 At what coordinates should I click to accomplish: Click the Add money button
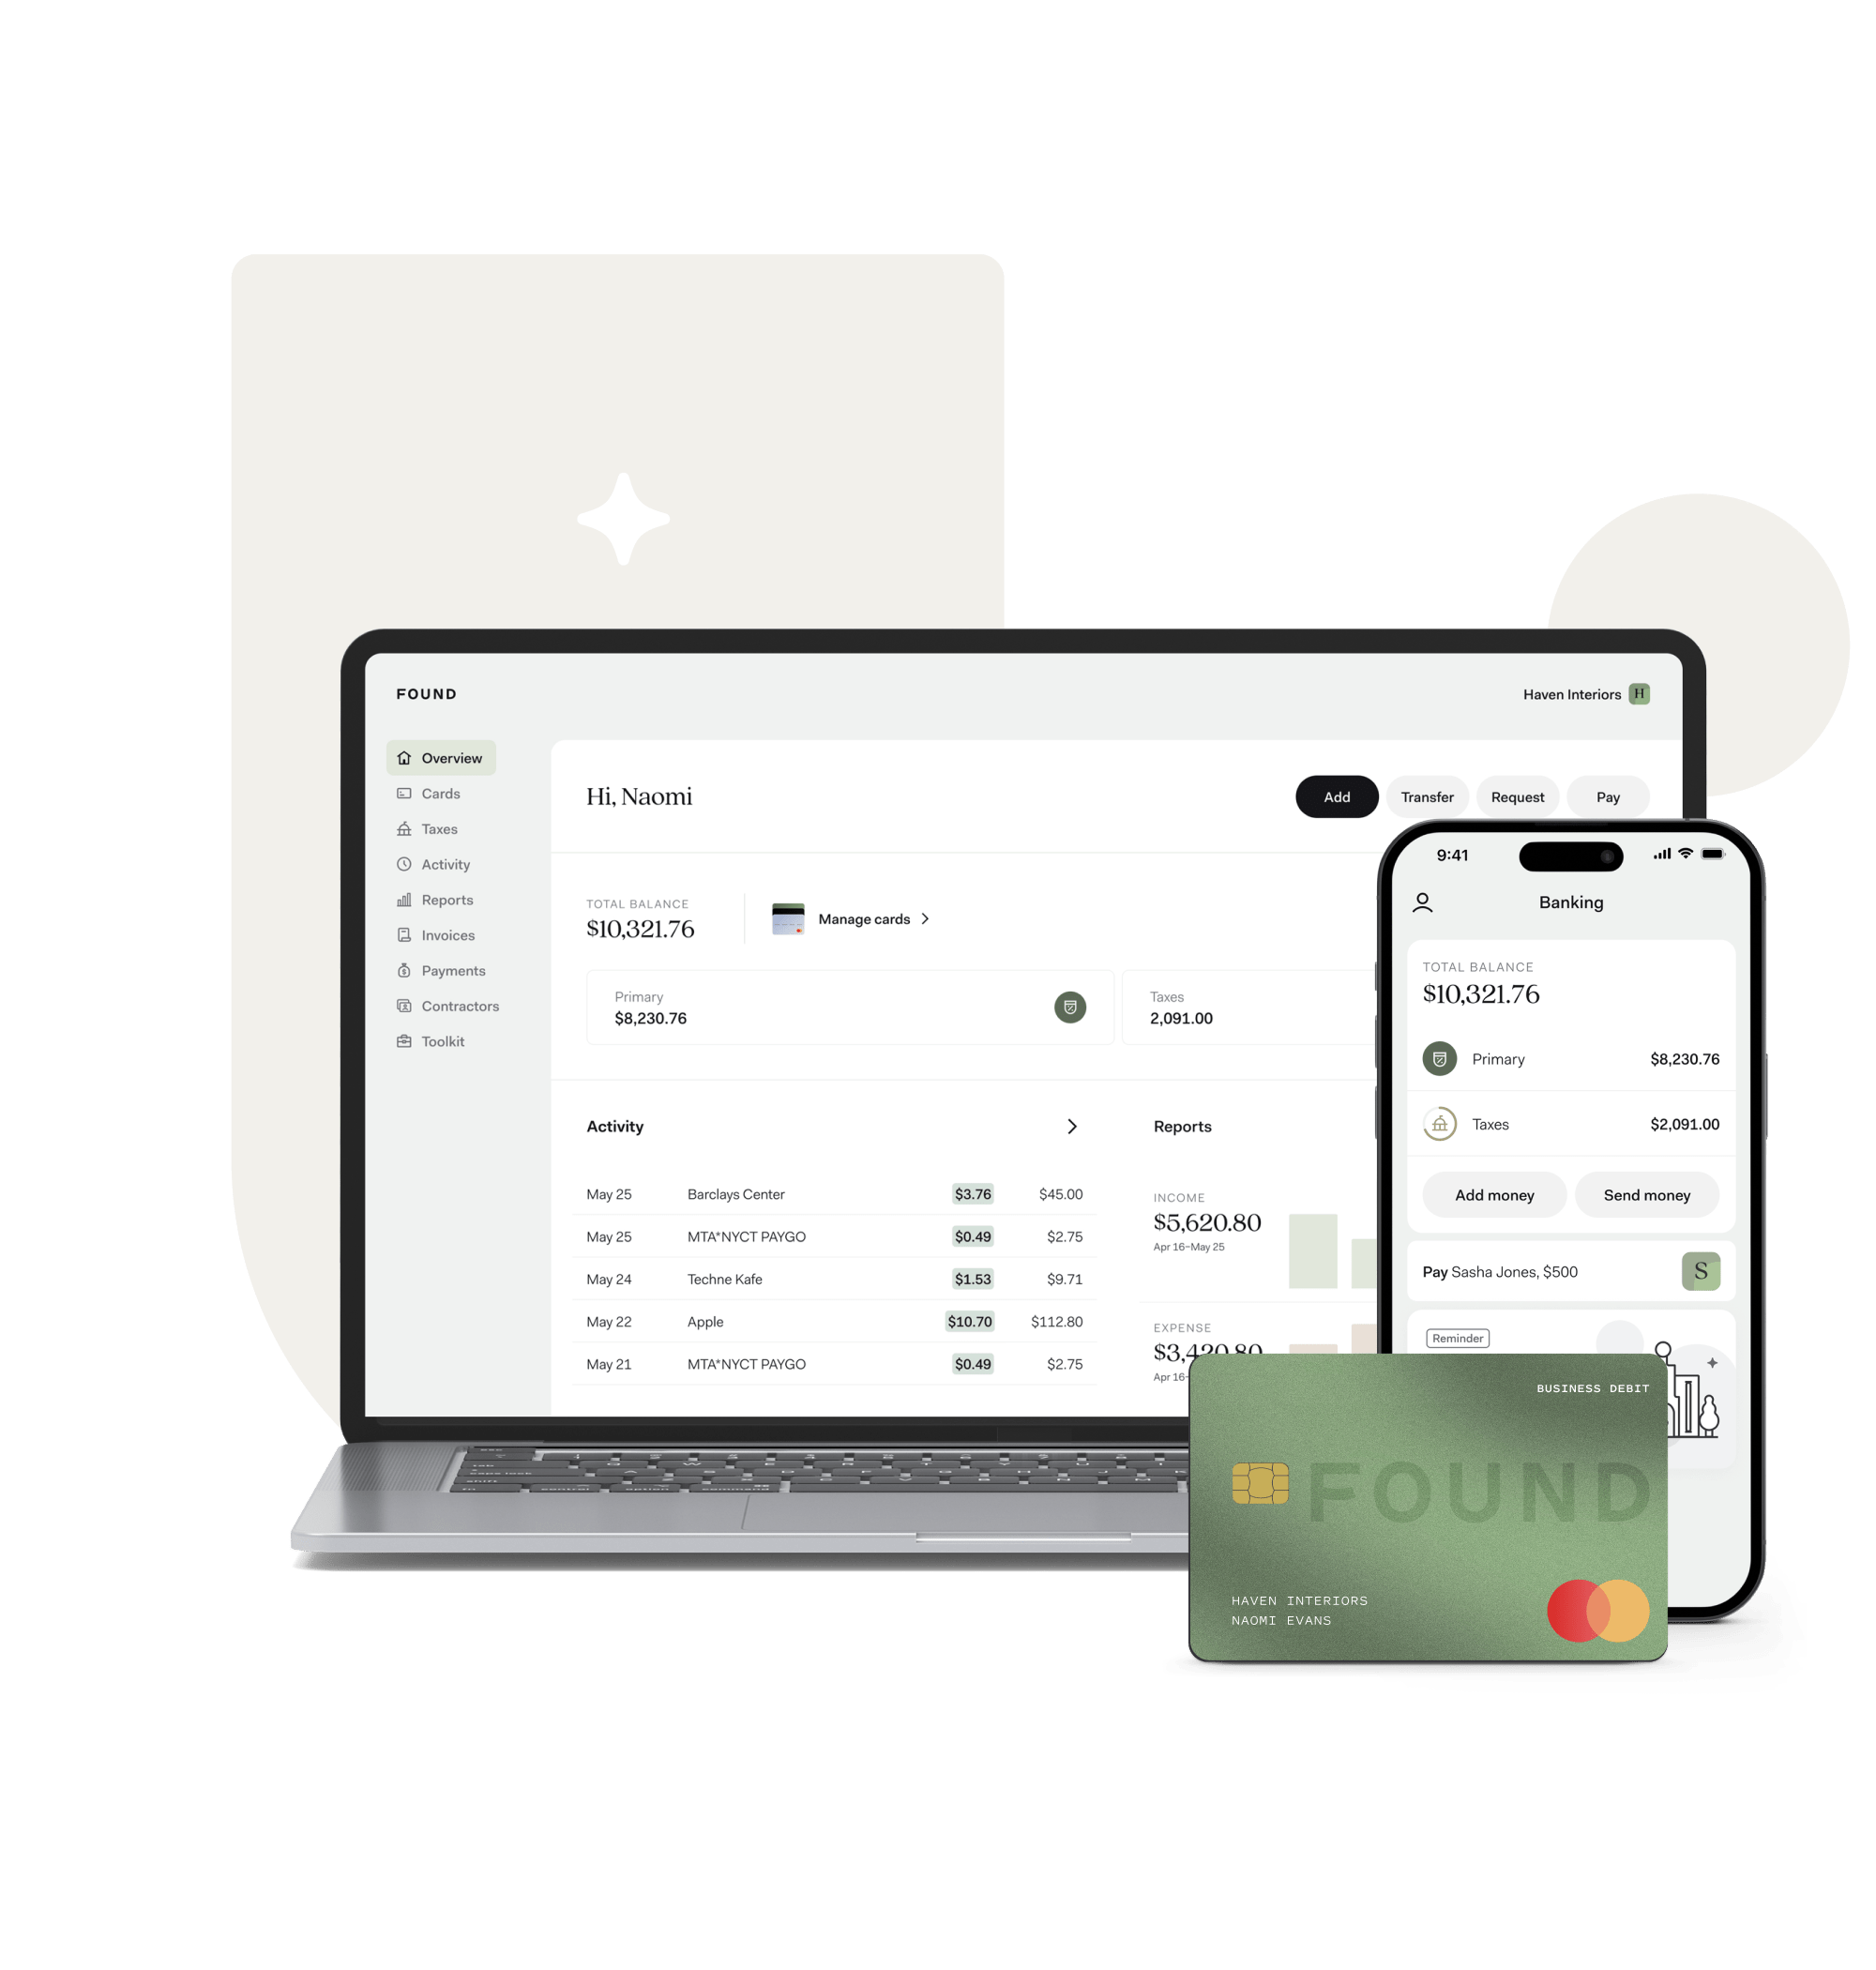(1494, 1196)
